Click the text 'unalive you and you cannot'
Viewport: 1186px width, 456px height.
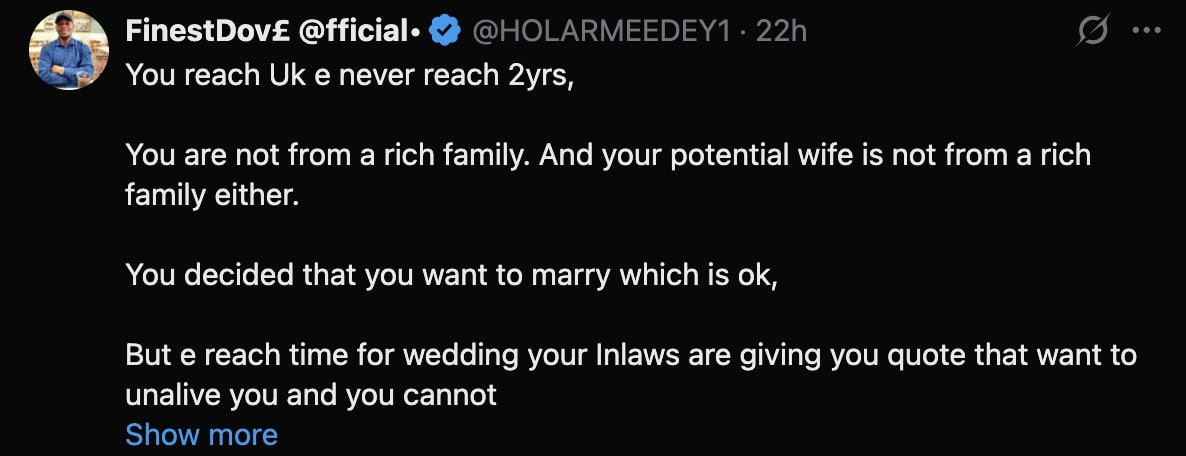(311, 394)
